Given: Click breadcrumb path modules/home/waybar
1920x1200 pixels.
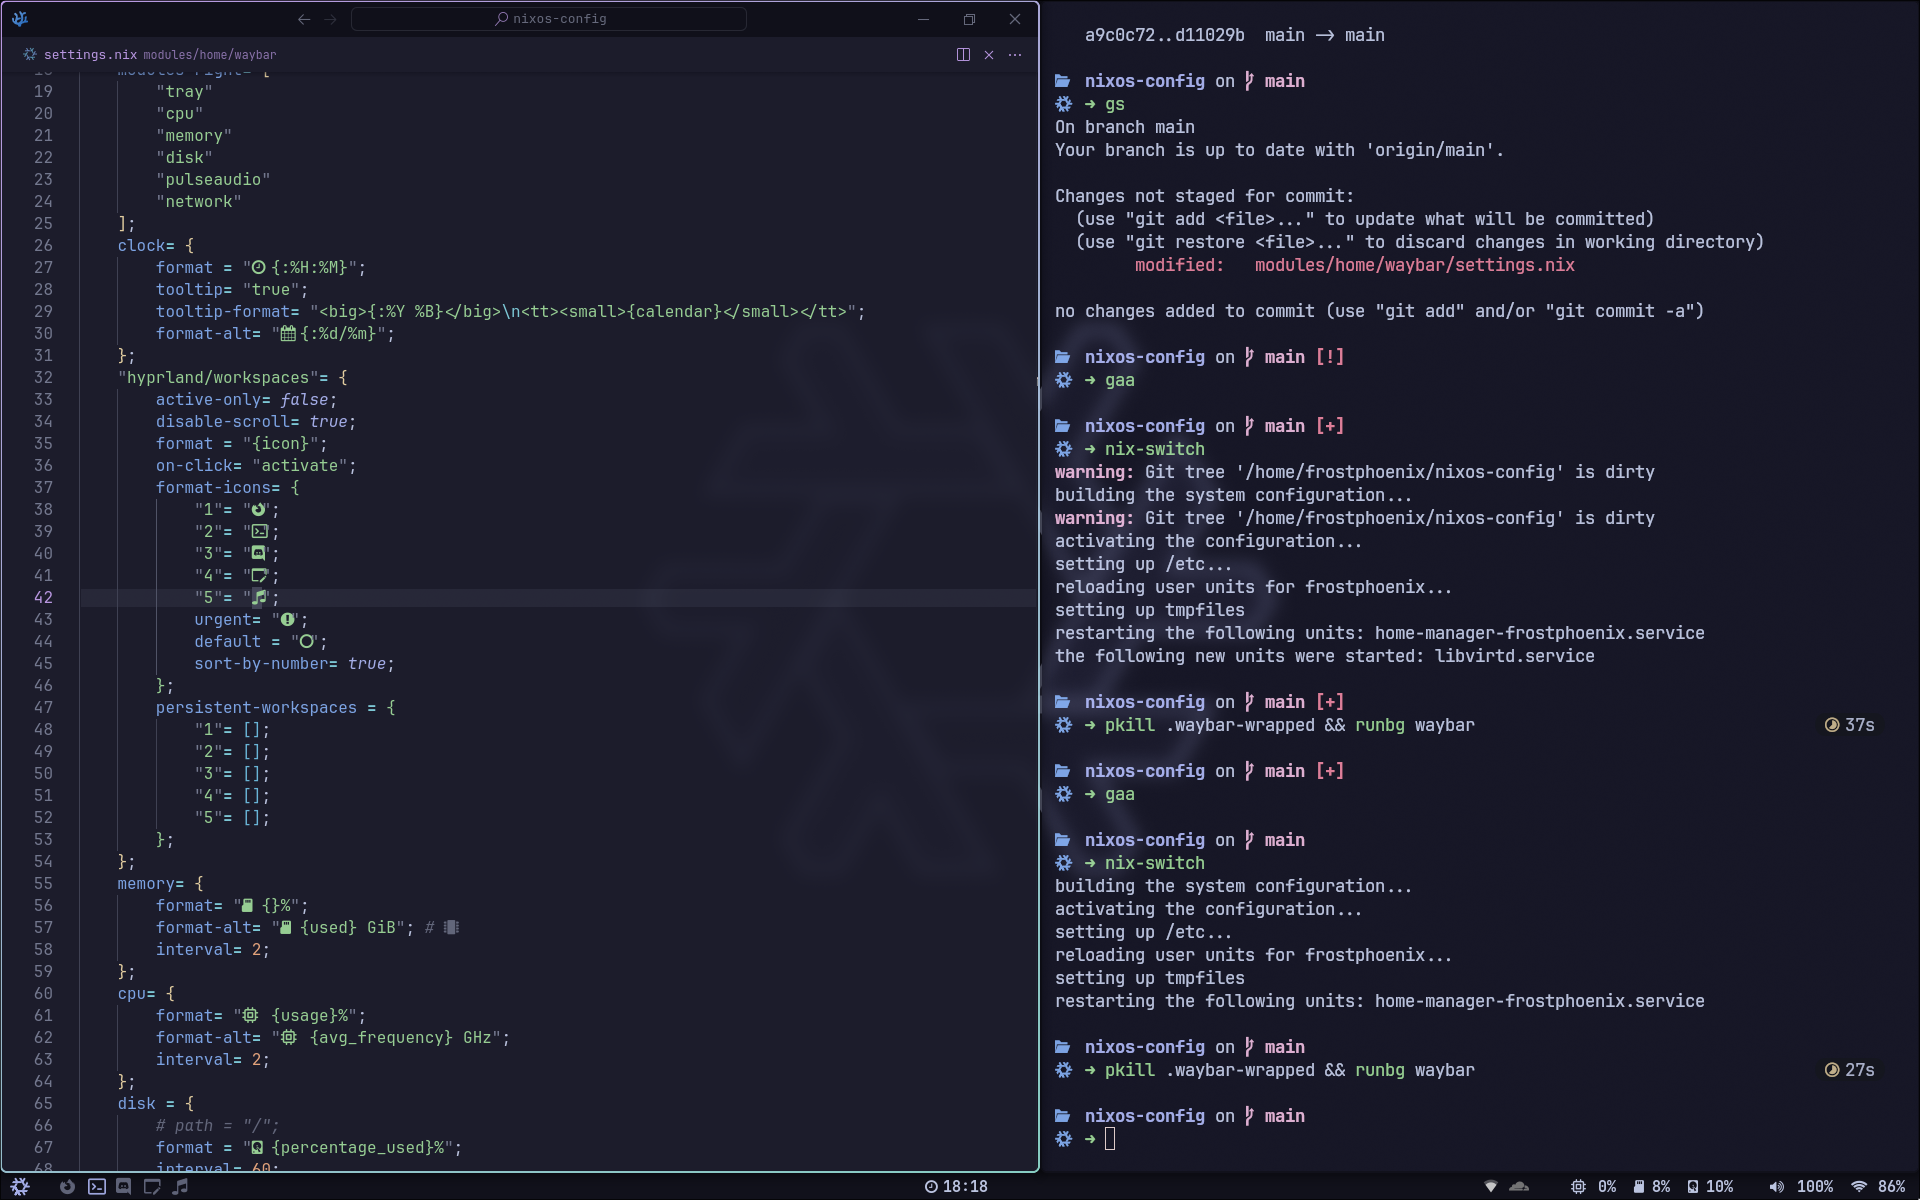Looking at the screenshot, I should coord(209,55).
